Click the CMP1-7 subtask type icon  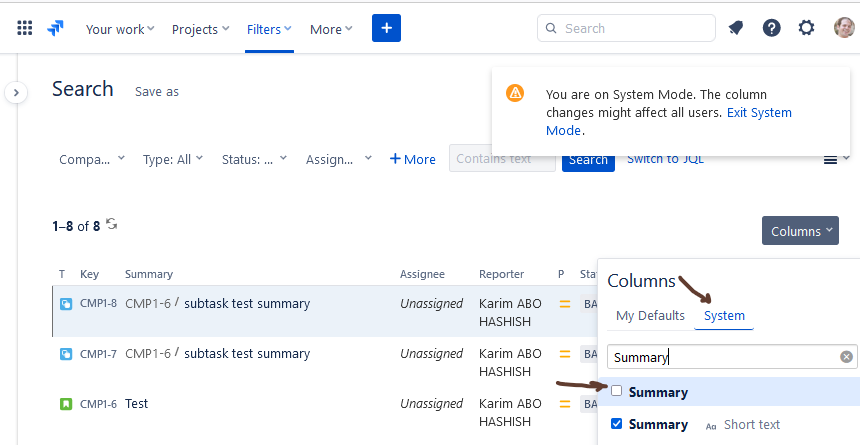(66, 354)
